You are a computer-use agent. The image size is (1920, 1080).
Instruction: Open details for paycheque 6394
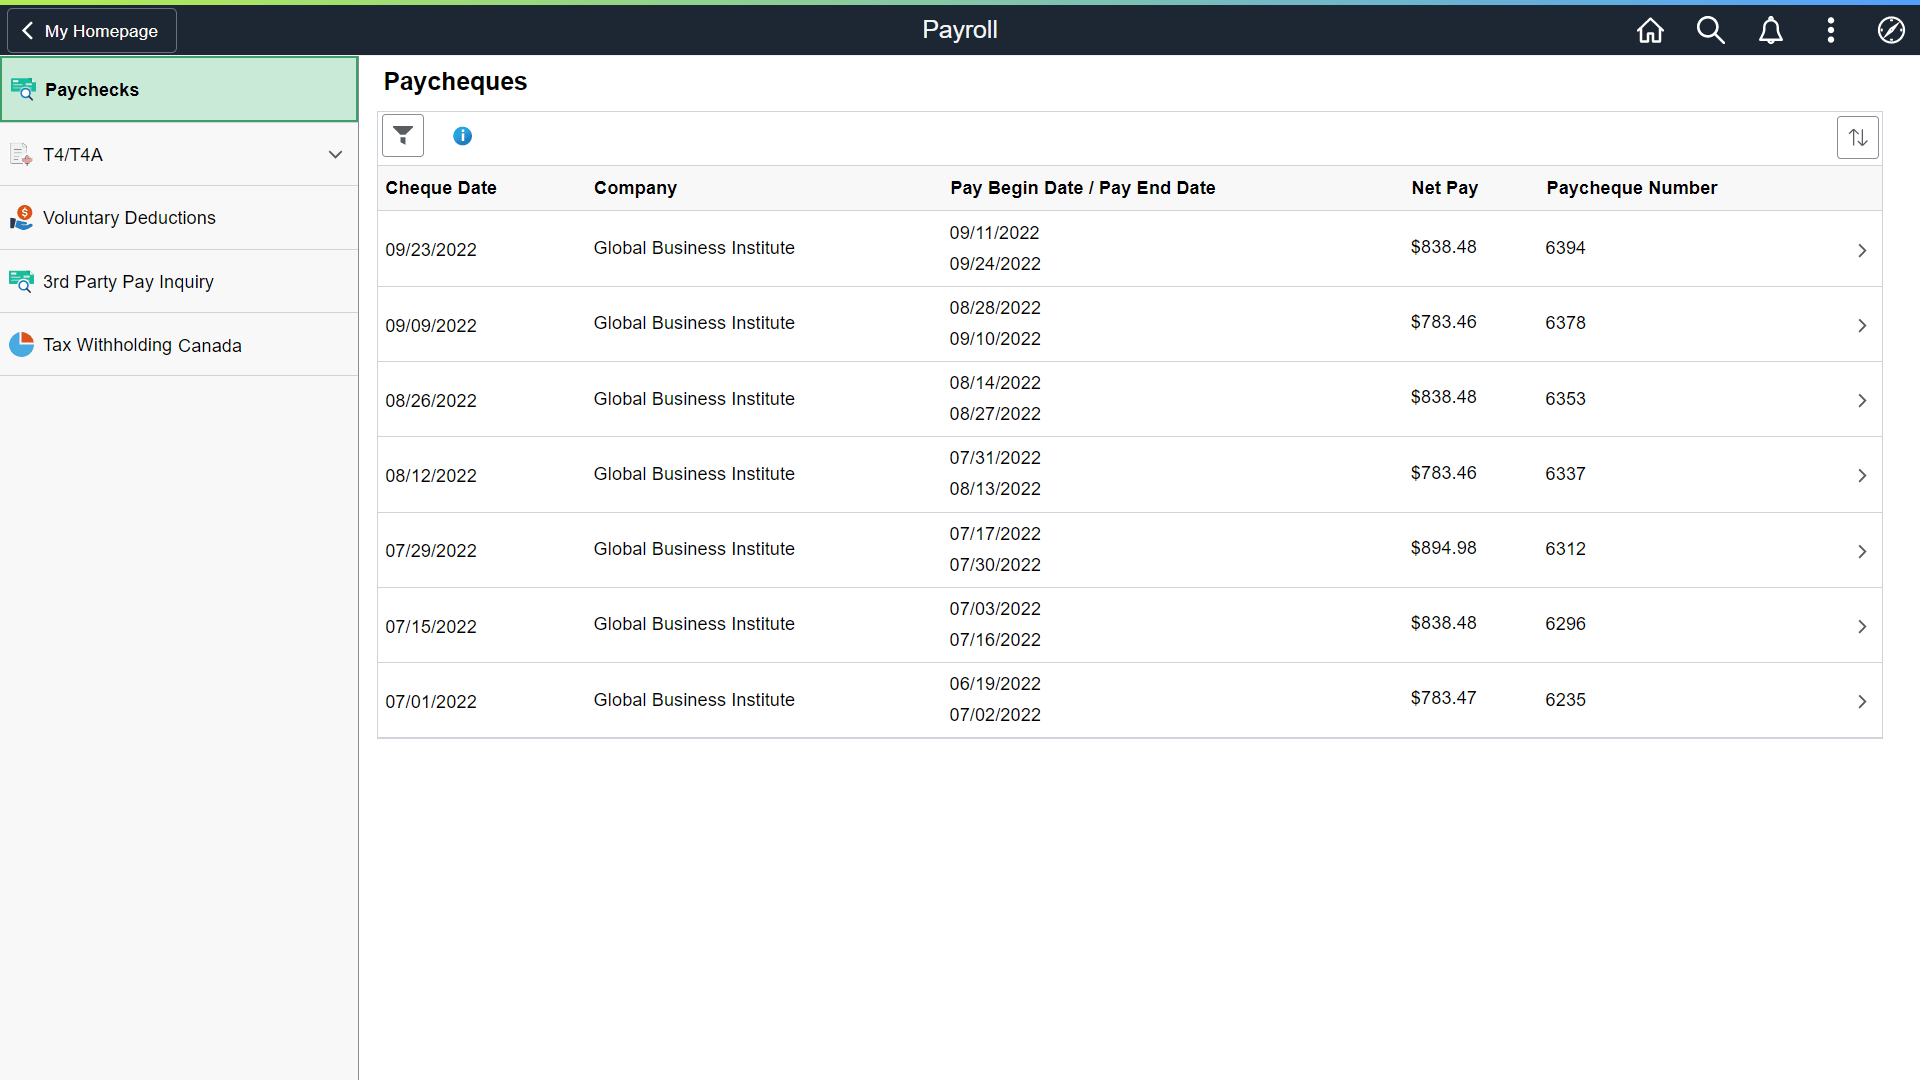click(x=1862, y=250)
